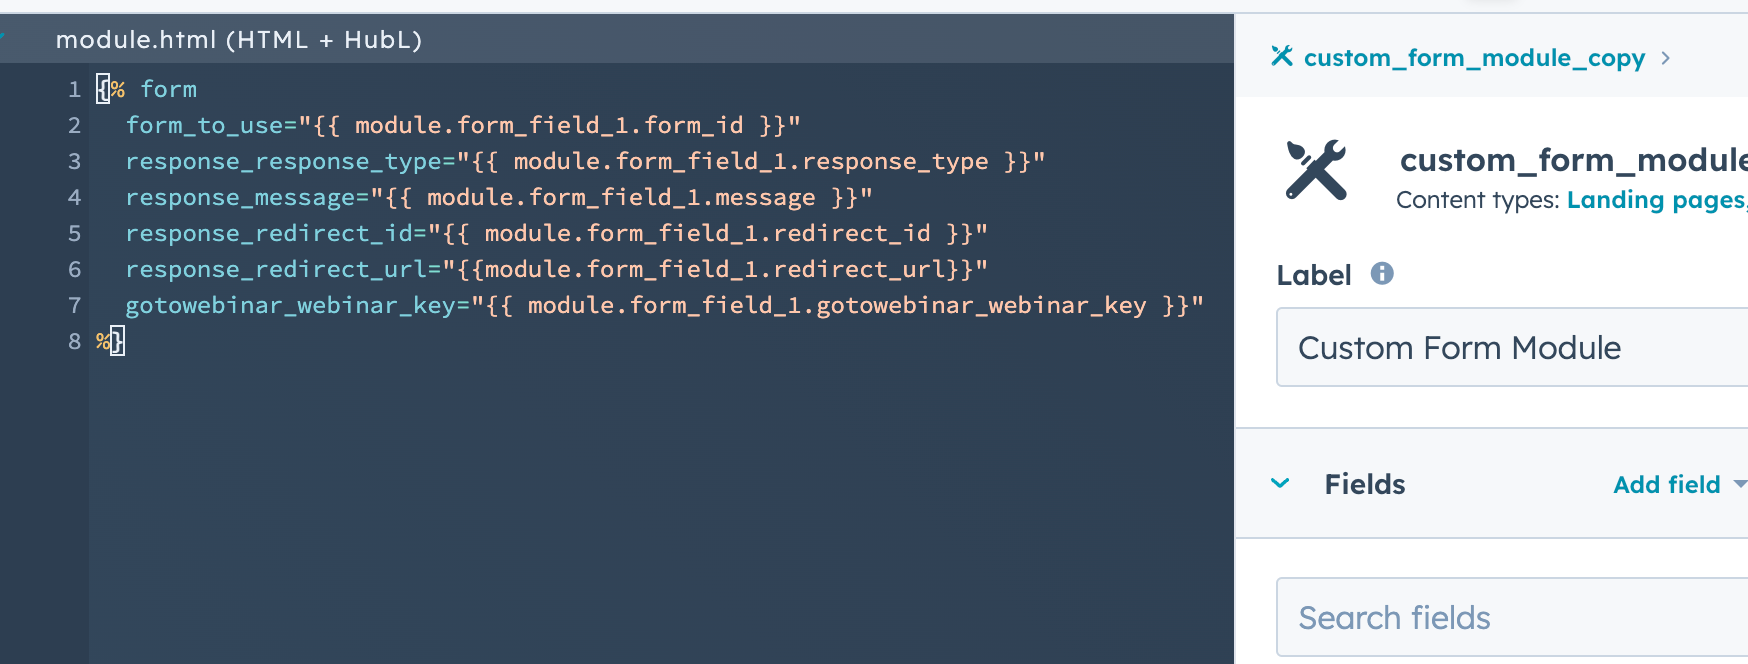Select the module.html (HTML + HubL) tab

point(238,40)
